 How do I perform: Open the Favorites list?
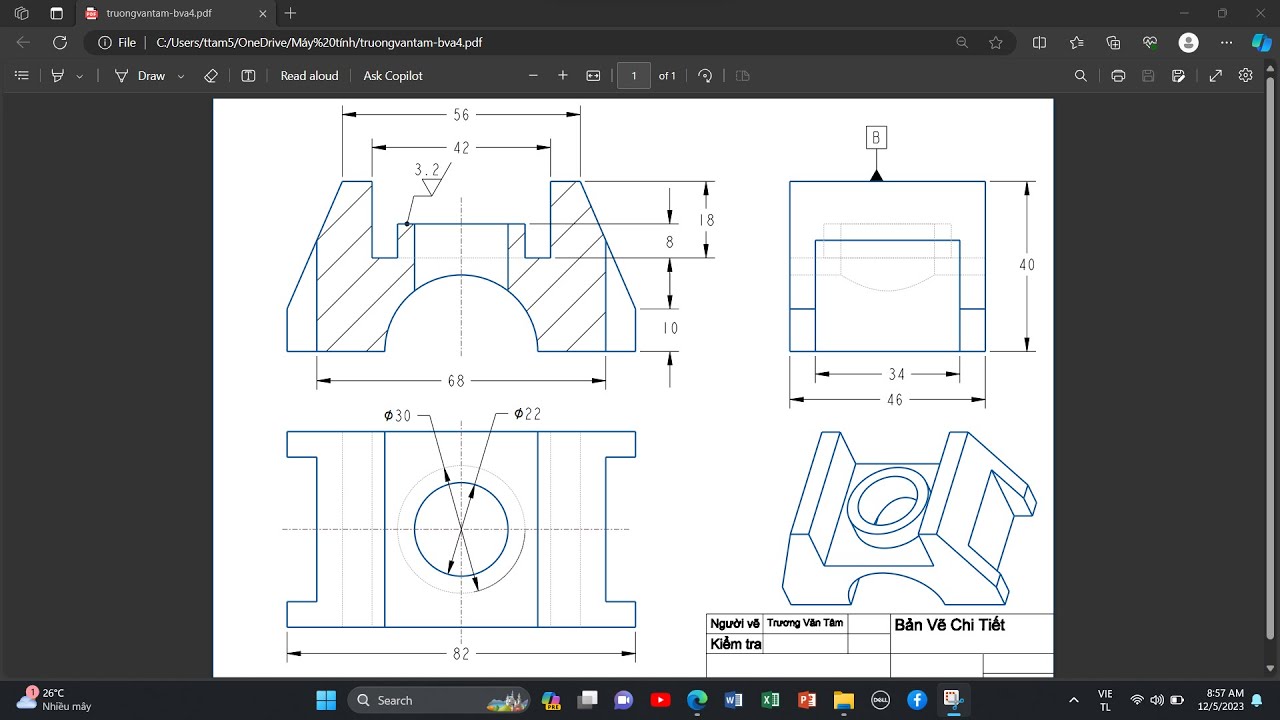(x=1076, y=43)
